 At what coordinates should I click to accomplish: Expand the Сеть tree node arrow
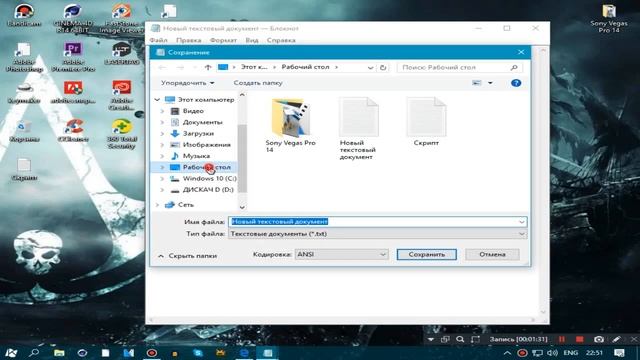pos(157,204)
